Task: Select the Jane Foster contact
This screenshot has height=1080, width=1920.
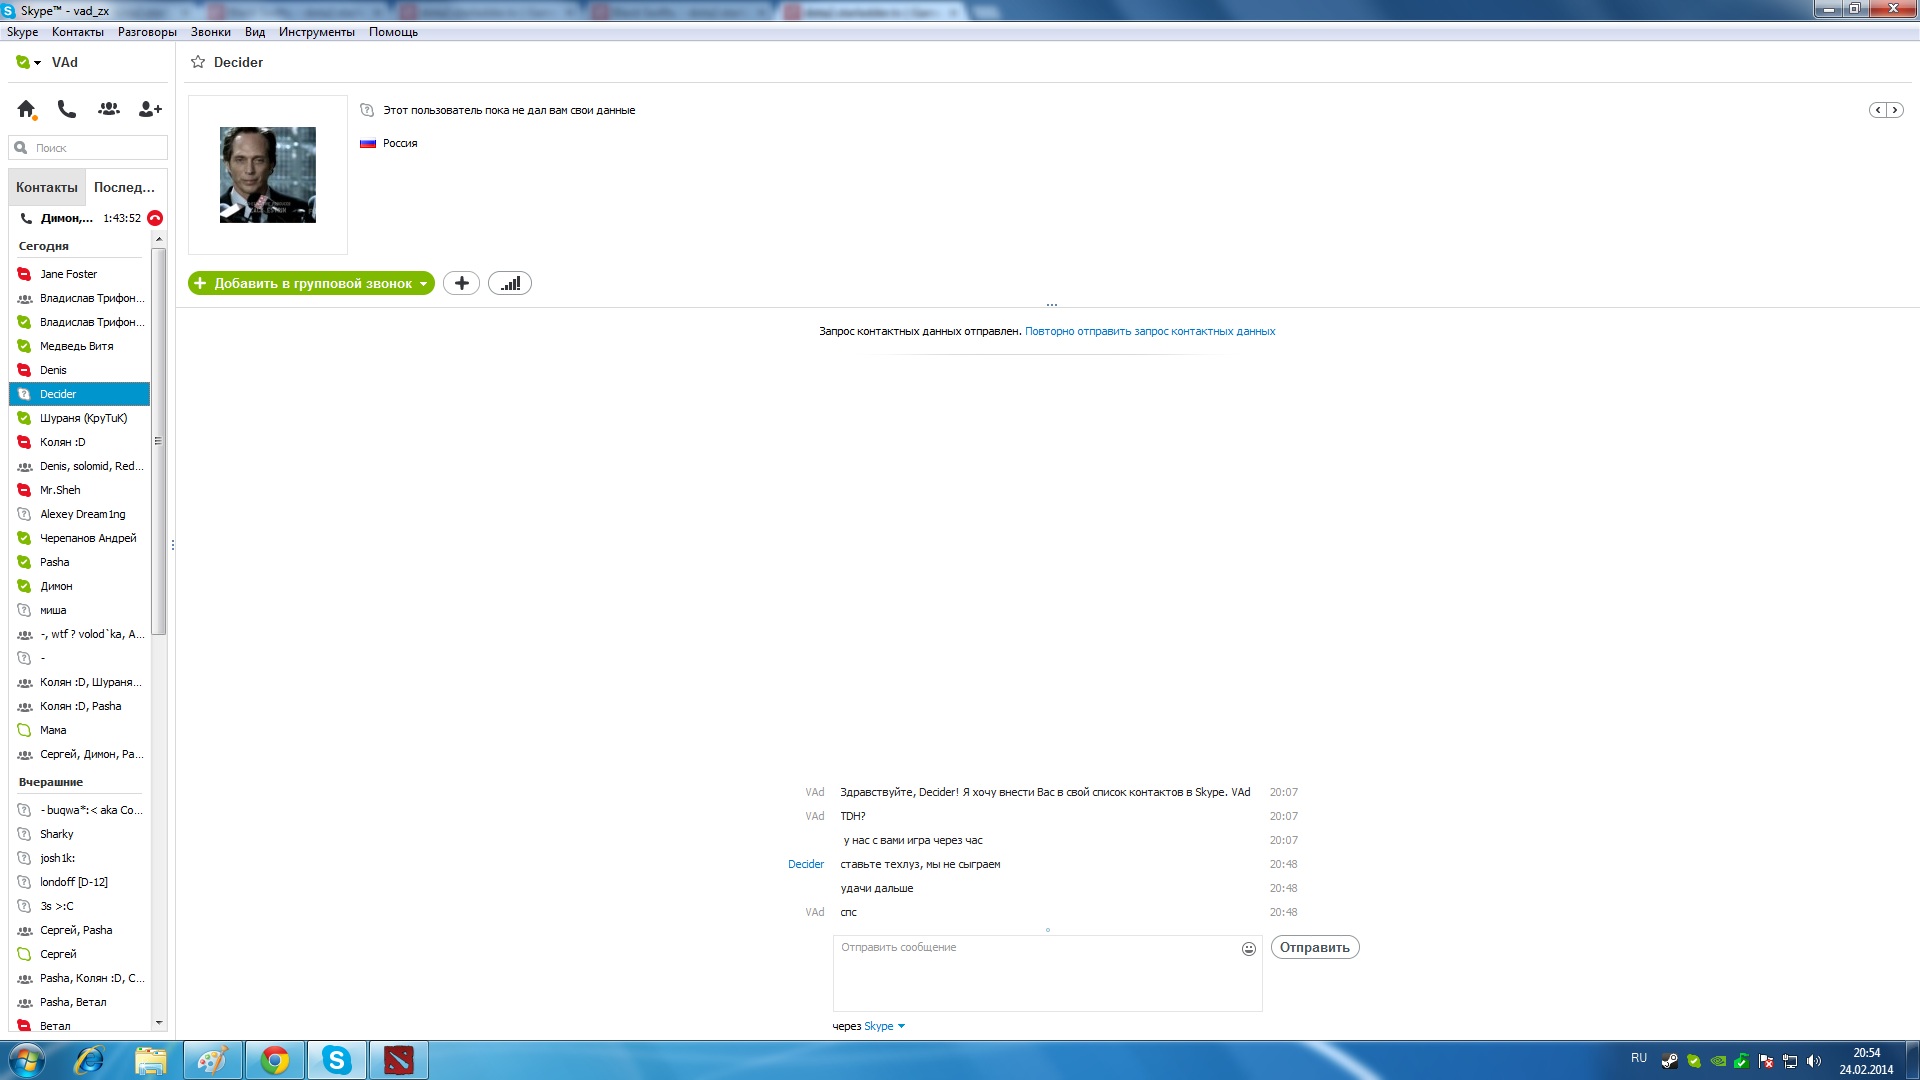Action: 68,274
